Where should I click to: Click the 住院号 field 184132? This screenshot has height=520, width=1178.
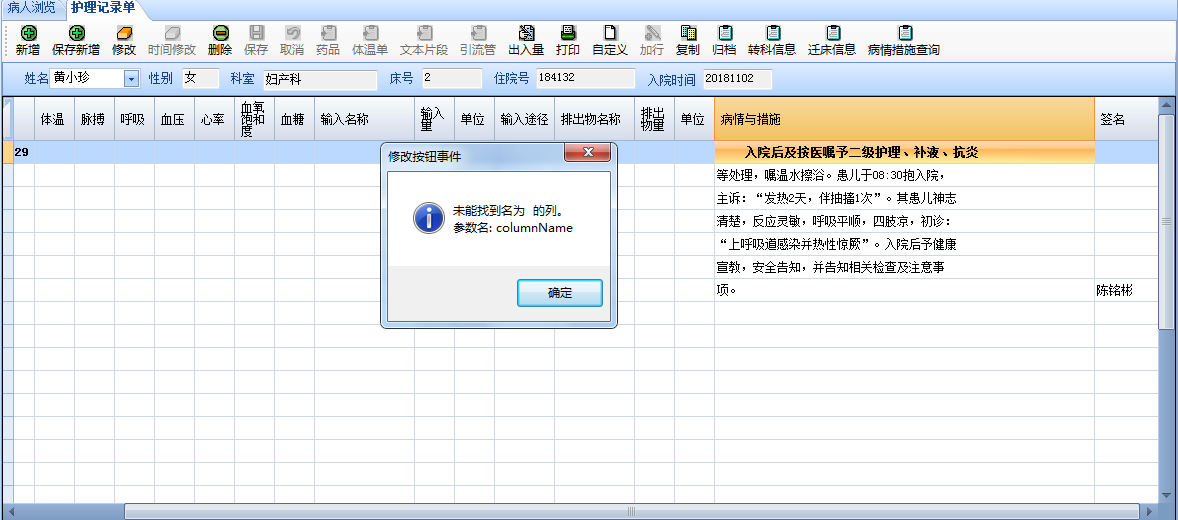tap(585, 79)
